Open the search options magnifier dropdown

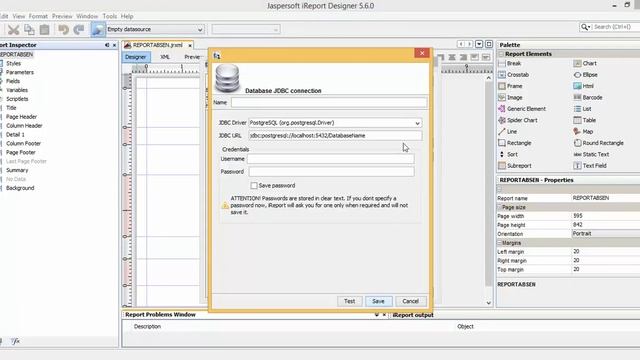(x=586, y=27)
